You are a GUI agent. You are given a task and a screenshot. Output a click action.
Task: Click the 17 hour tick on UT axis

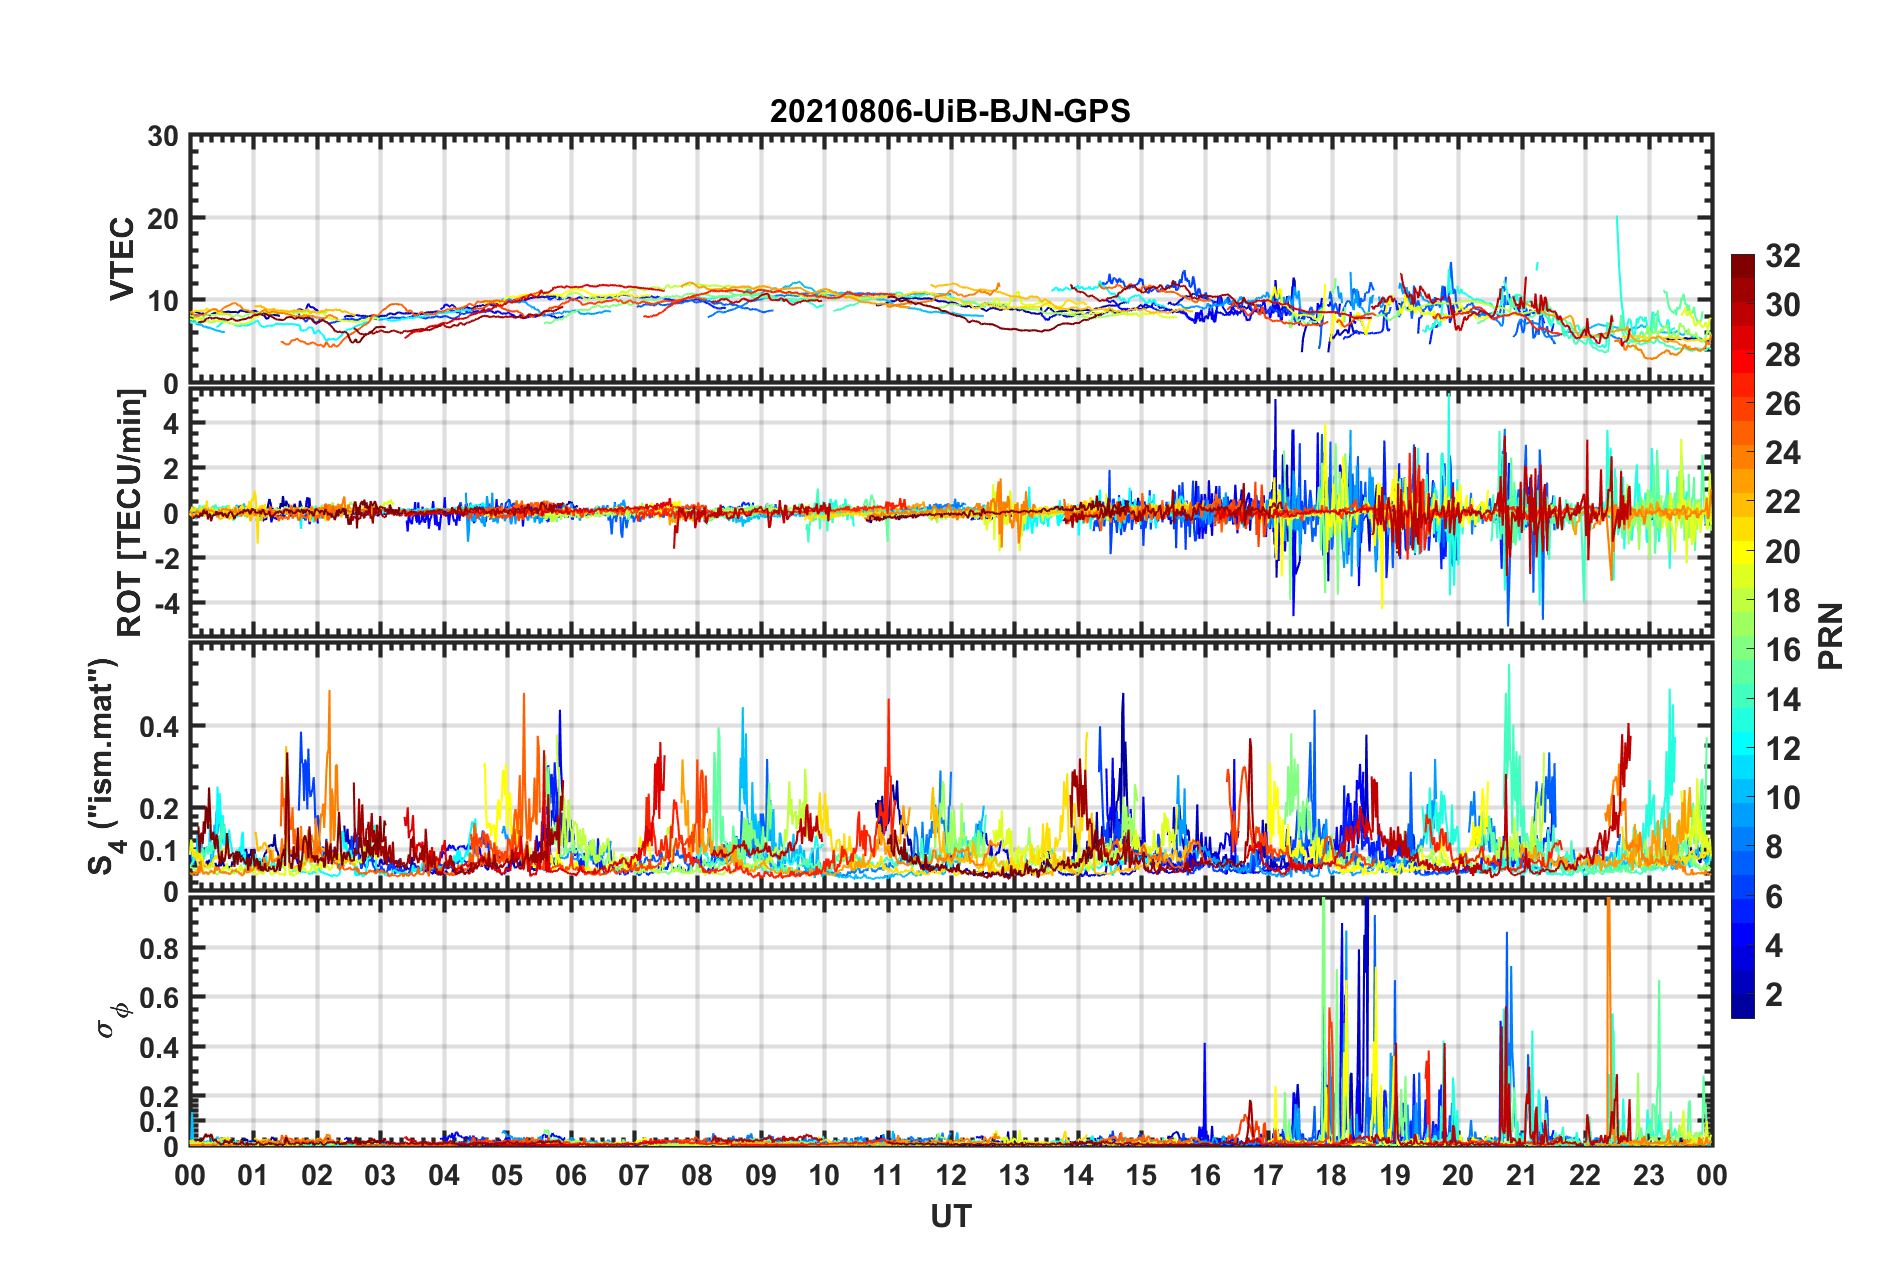(x=1268, y=1174)
